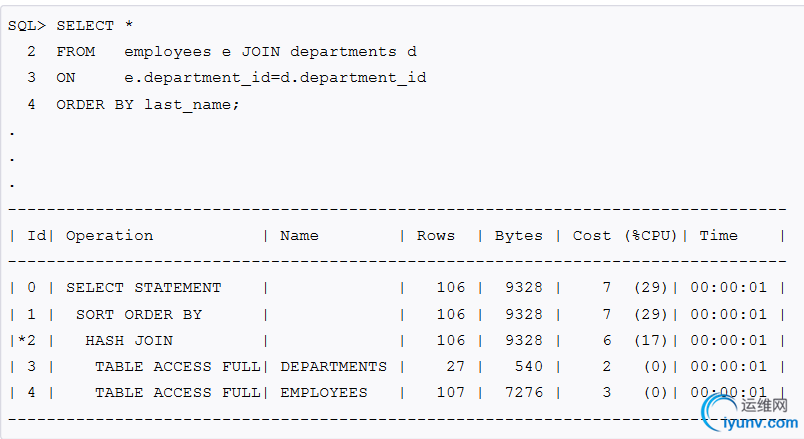Click the "Operation" column header
Image resolution: width=804 pixels, height=439 pixels.
coord(110,236)
